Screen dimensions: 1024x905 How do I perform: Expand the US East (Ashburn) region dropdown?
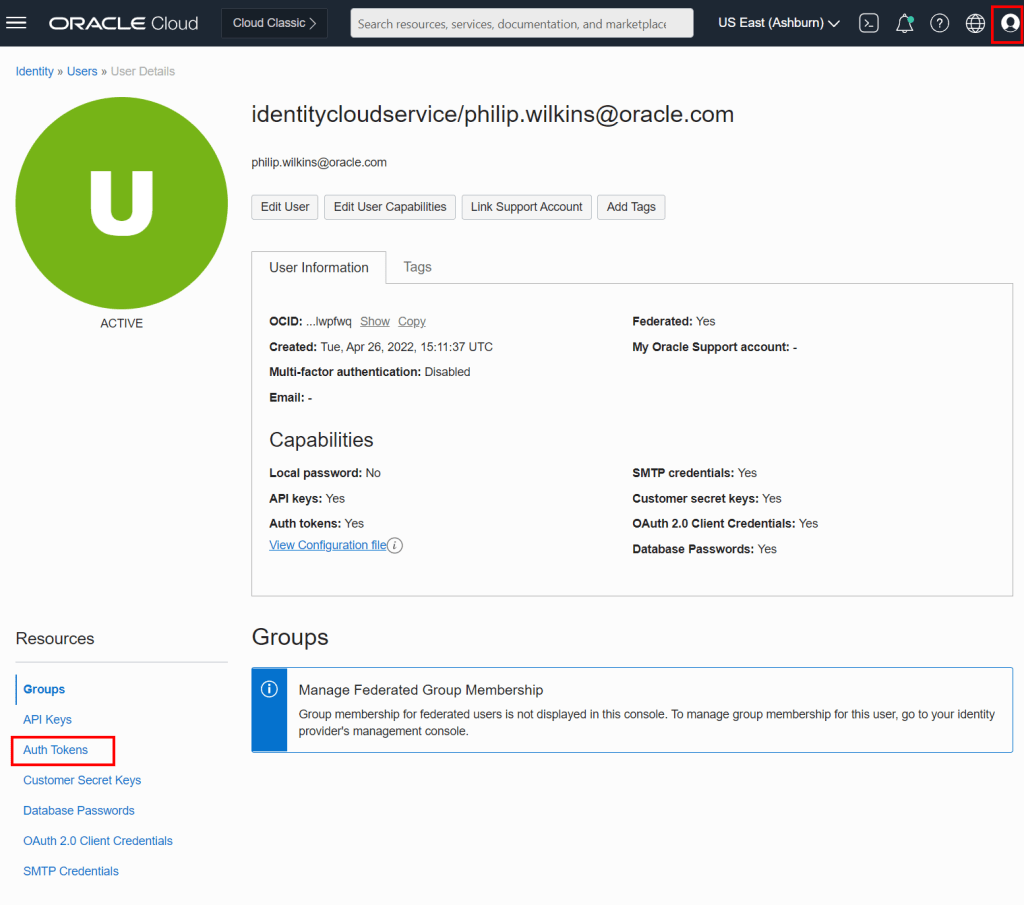coord(778,23)
